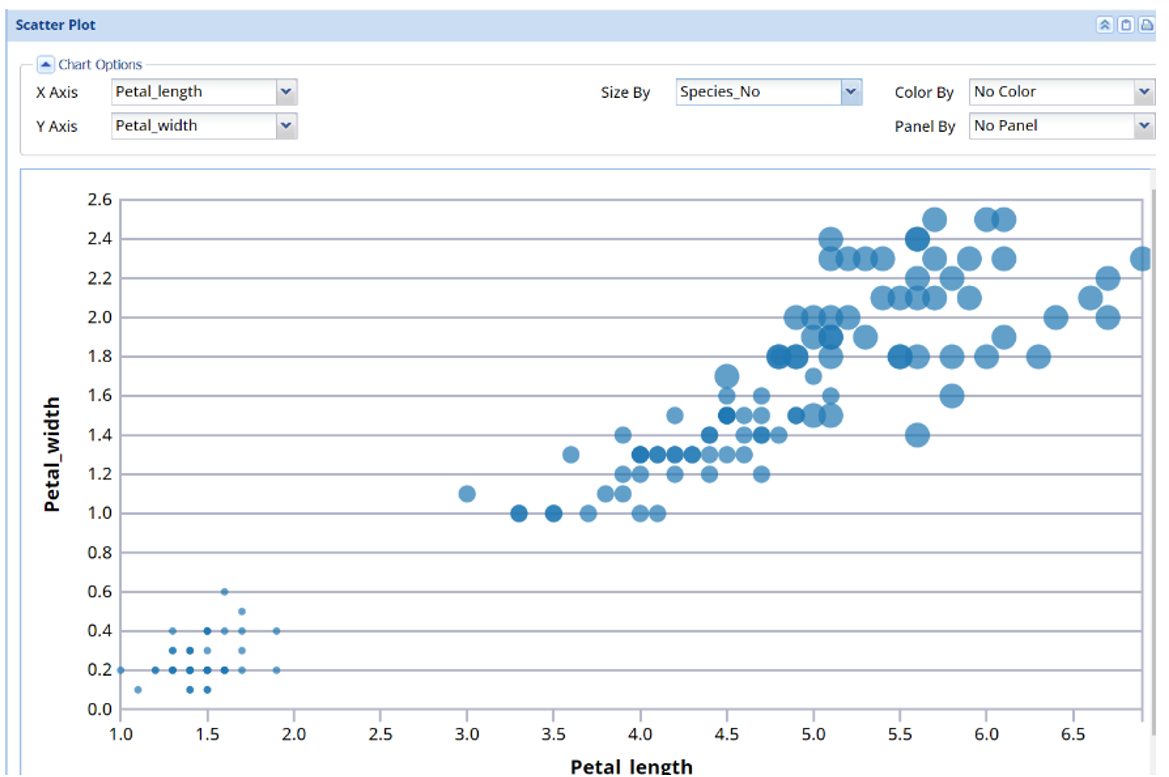The image size is (1169, 777).
Task: Click the Species_No Size By field
Action: coord(757,92)
